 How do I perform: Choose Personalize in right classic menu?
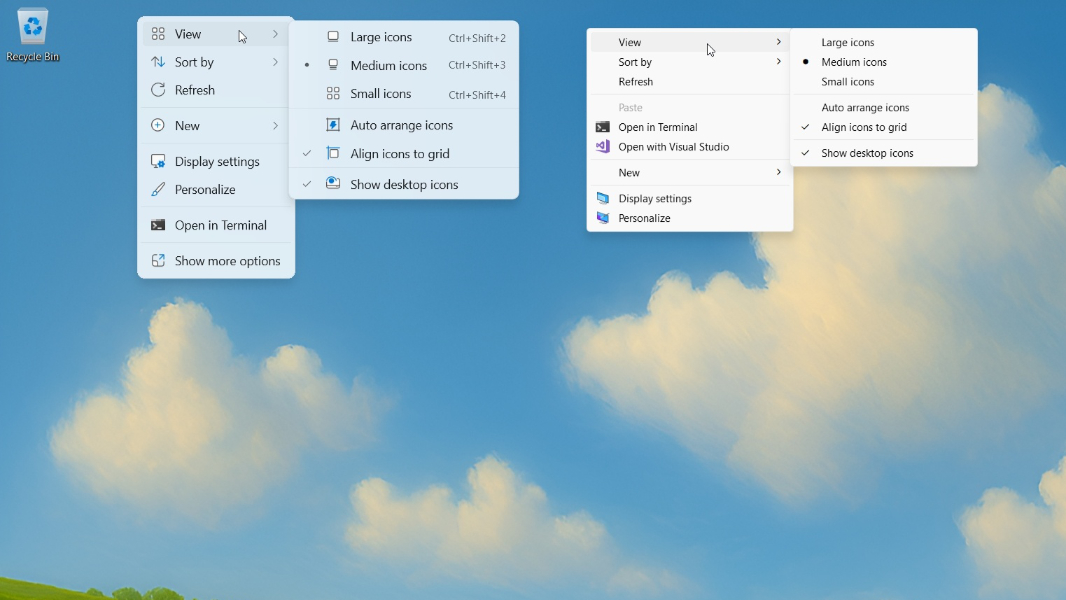point(689,218)
